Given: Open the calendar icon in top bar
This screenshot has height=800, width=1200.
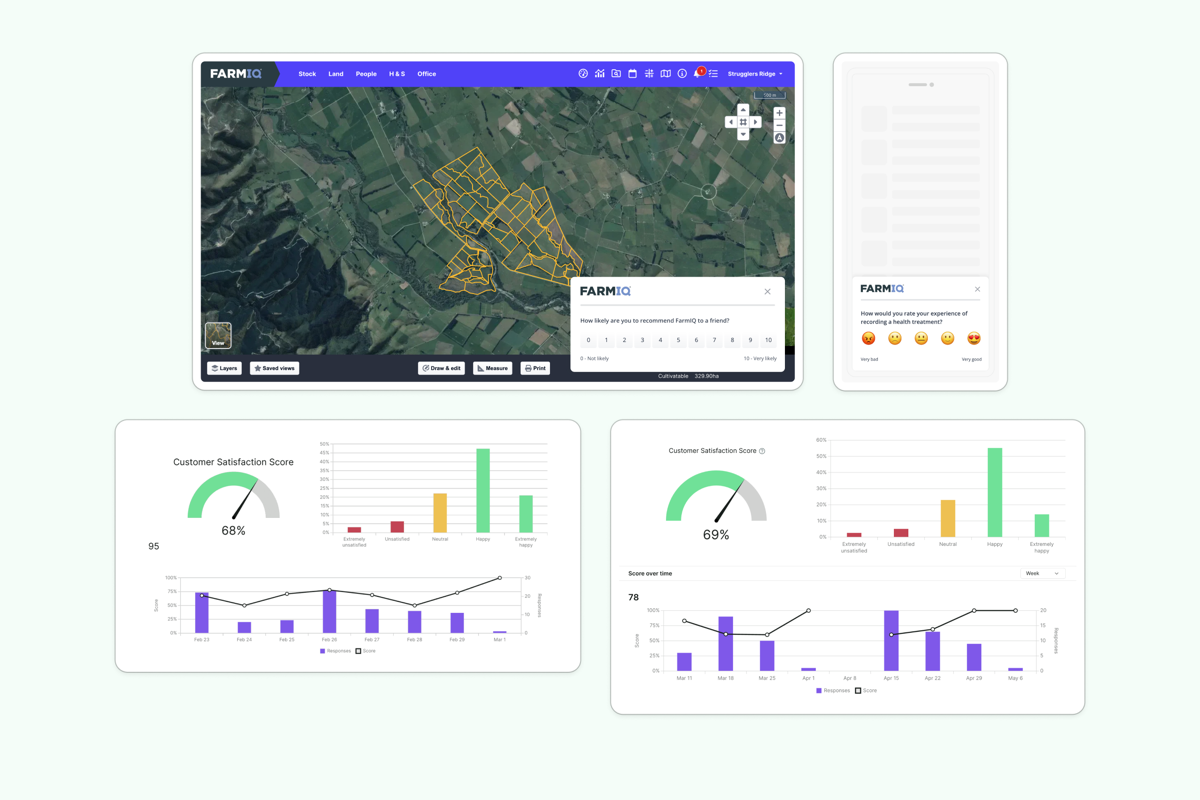Looking at the screenshot, I should tap(632, 74).
